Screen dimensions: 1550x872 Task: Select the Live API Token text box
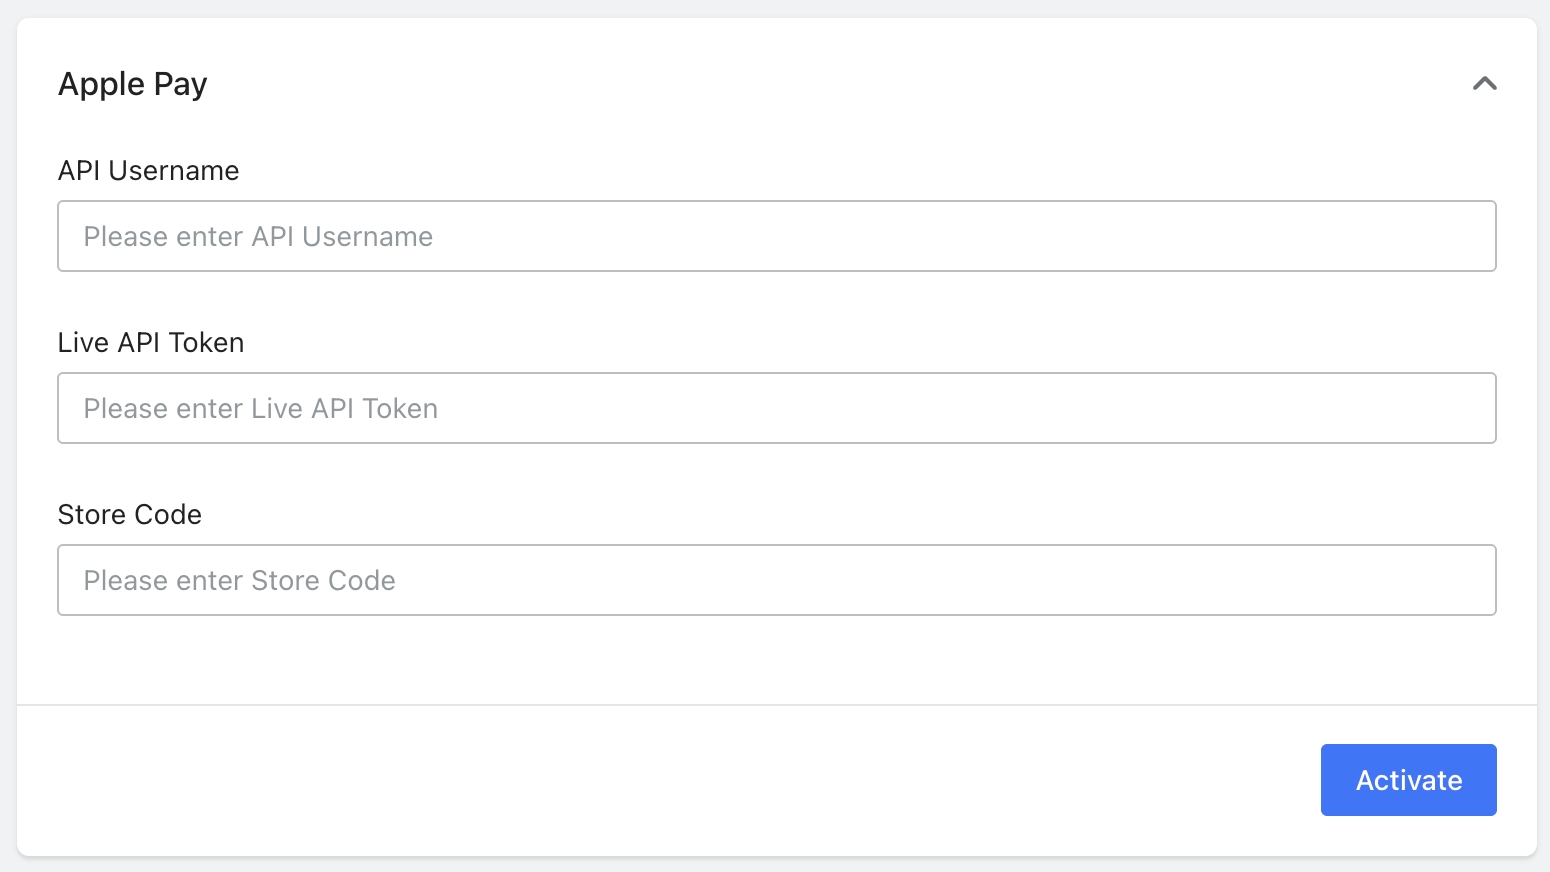(x=776, y=408)
